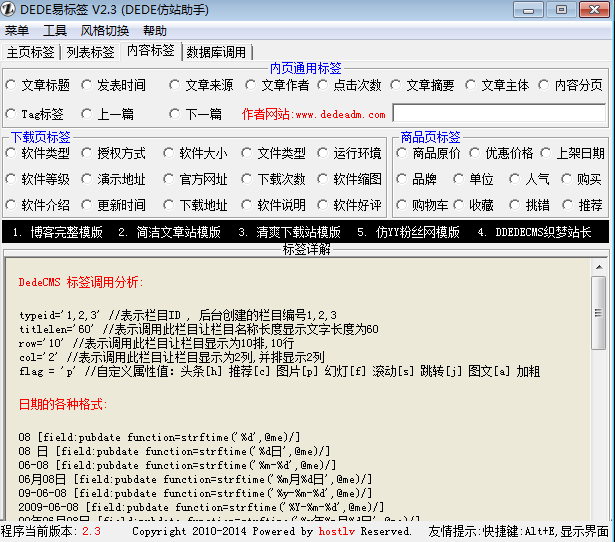The width and height of the screenshot is (615, 542).
Task: Pick the 购物车 radio button
Action: point(402,205)
